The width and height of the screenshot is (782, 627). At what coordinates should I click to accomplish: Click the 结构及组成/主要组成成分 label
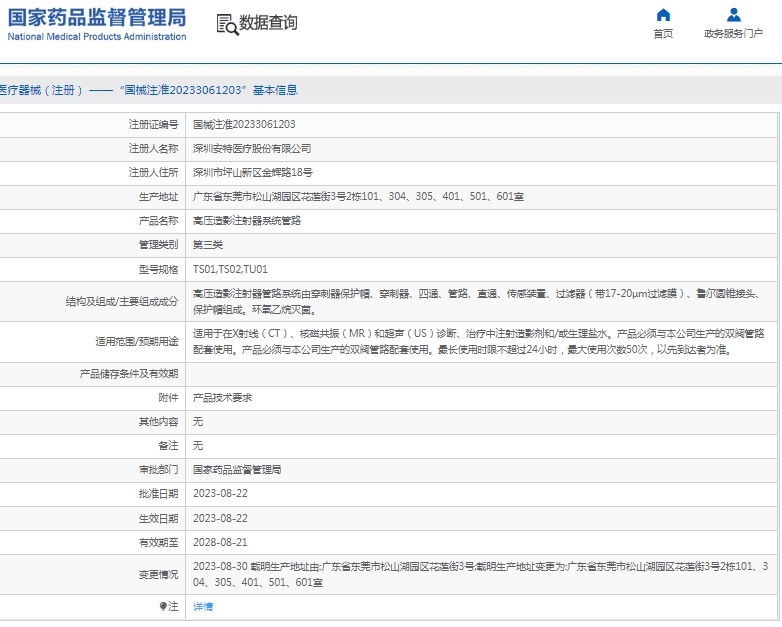coord(122,302)
